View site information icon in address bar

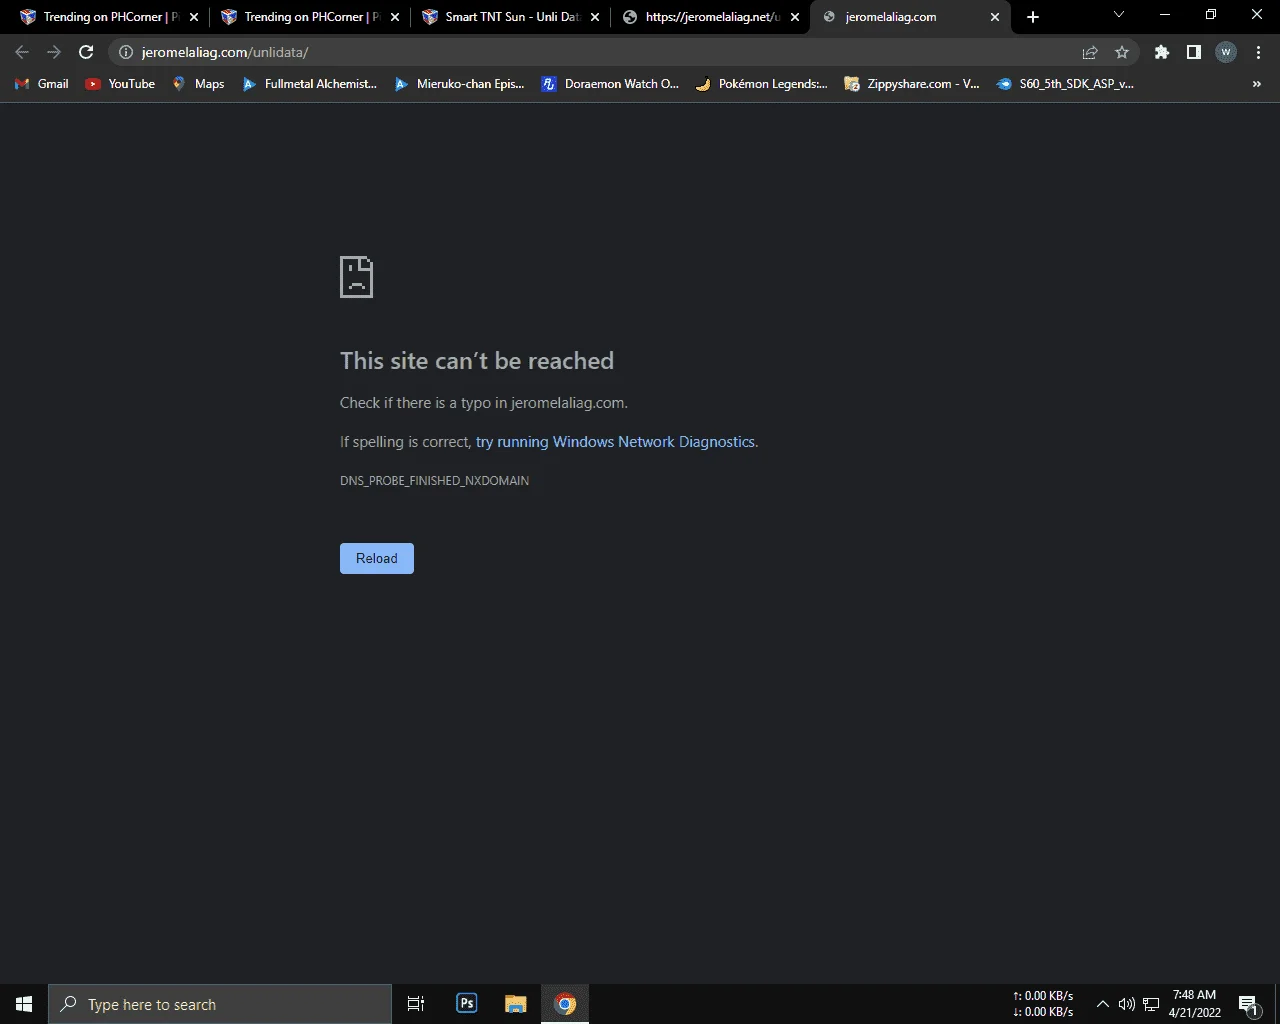click(x=126, y=52)
